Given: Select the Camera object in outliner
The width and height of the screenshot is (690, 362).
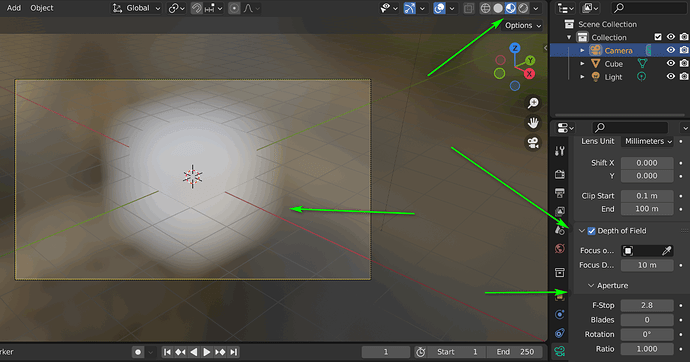Looking at the screenshot, I should point(618,51).
